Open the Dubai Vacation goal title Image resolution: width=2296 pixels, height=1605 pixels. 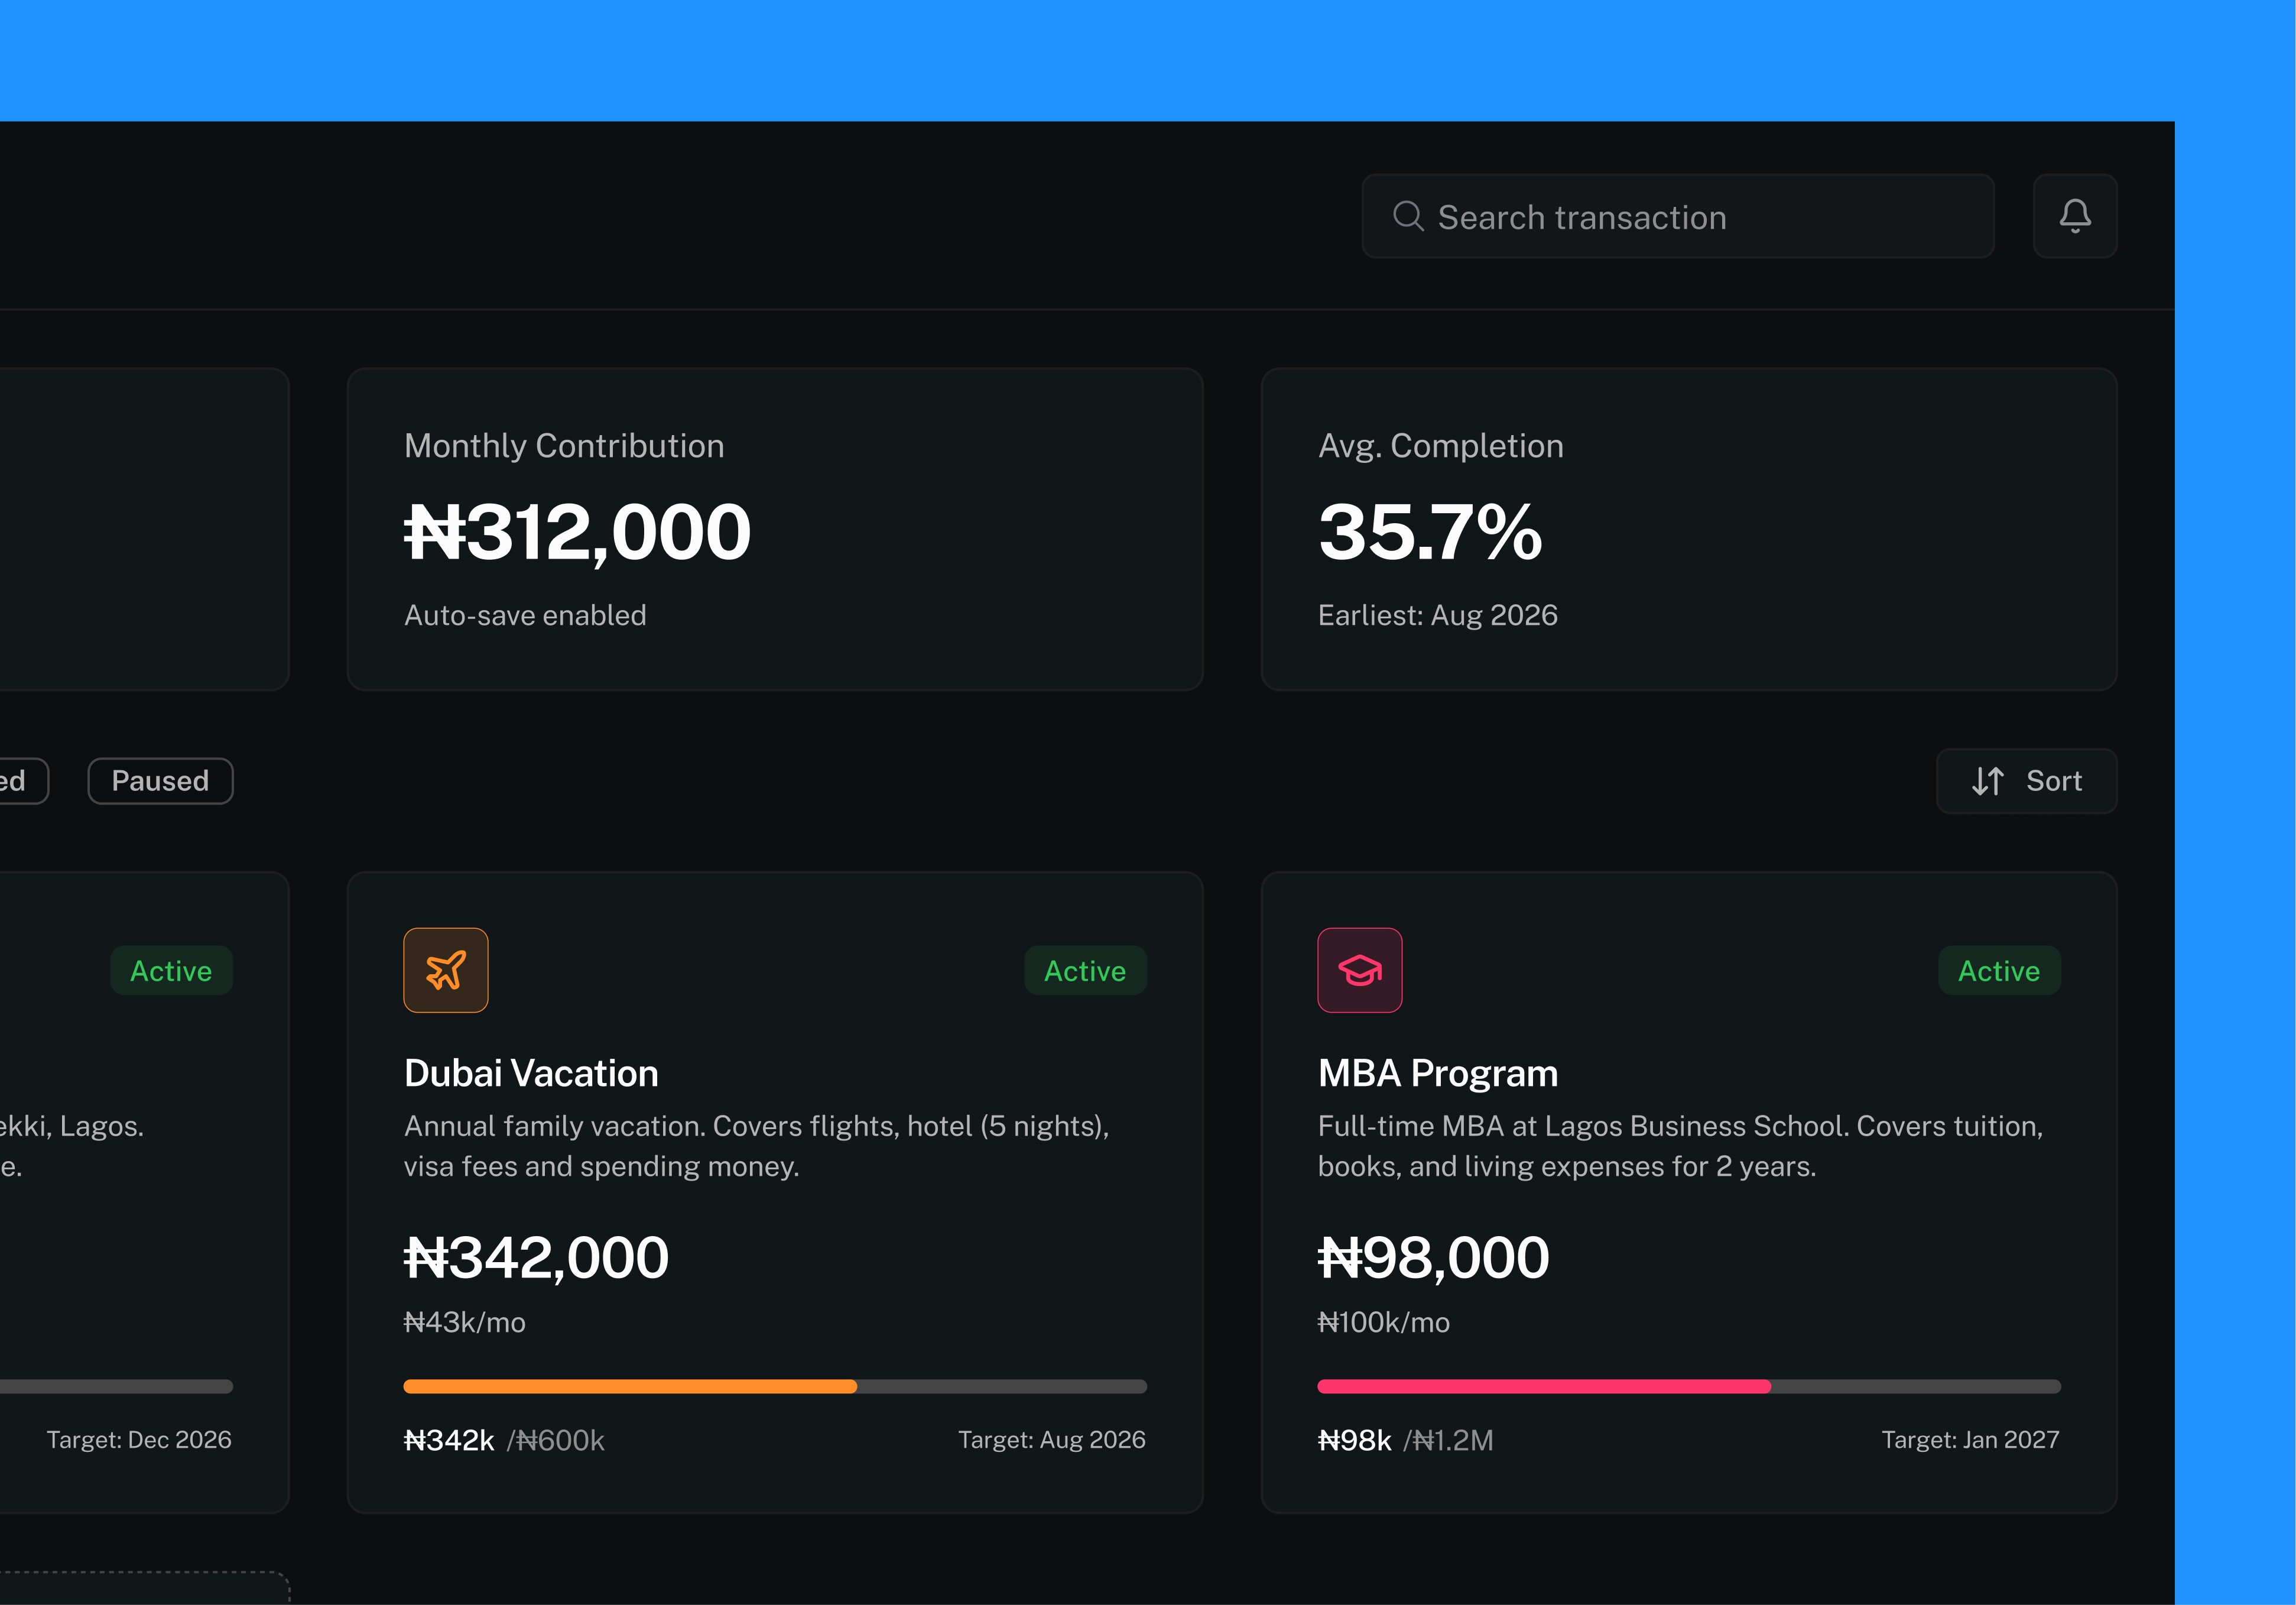[x=531, y=1073]
